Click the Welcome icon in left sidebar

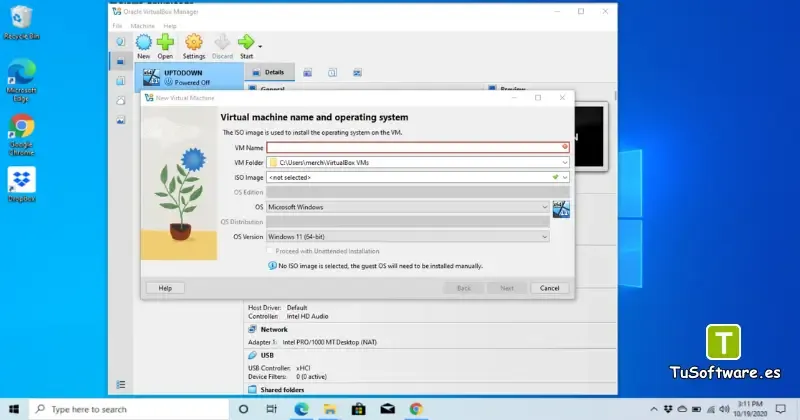[x=120, y=42]
